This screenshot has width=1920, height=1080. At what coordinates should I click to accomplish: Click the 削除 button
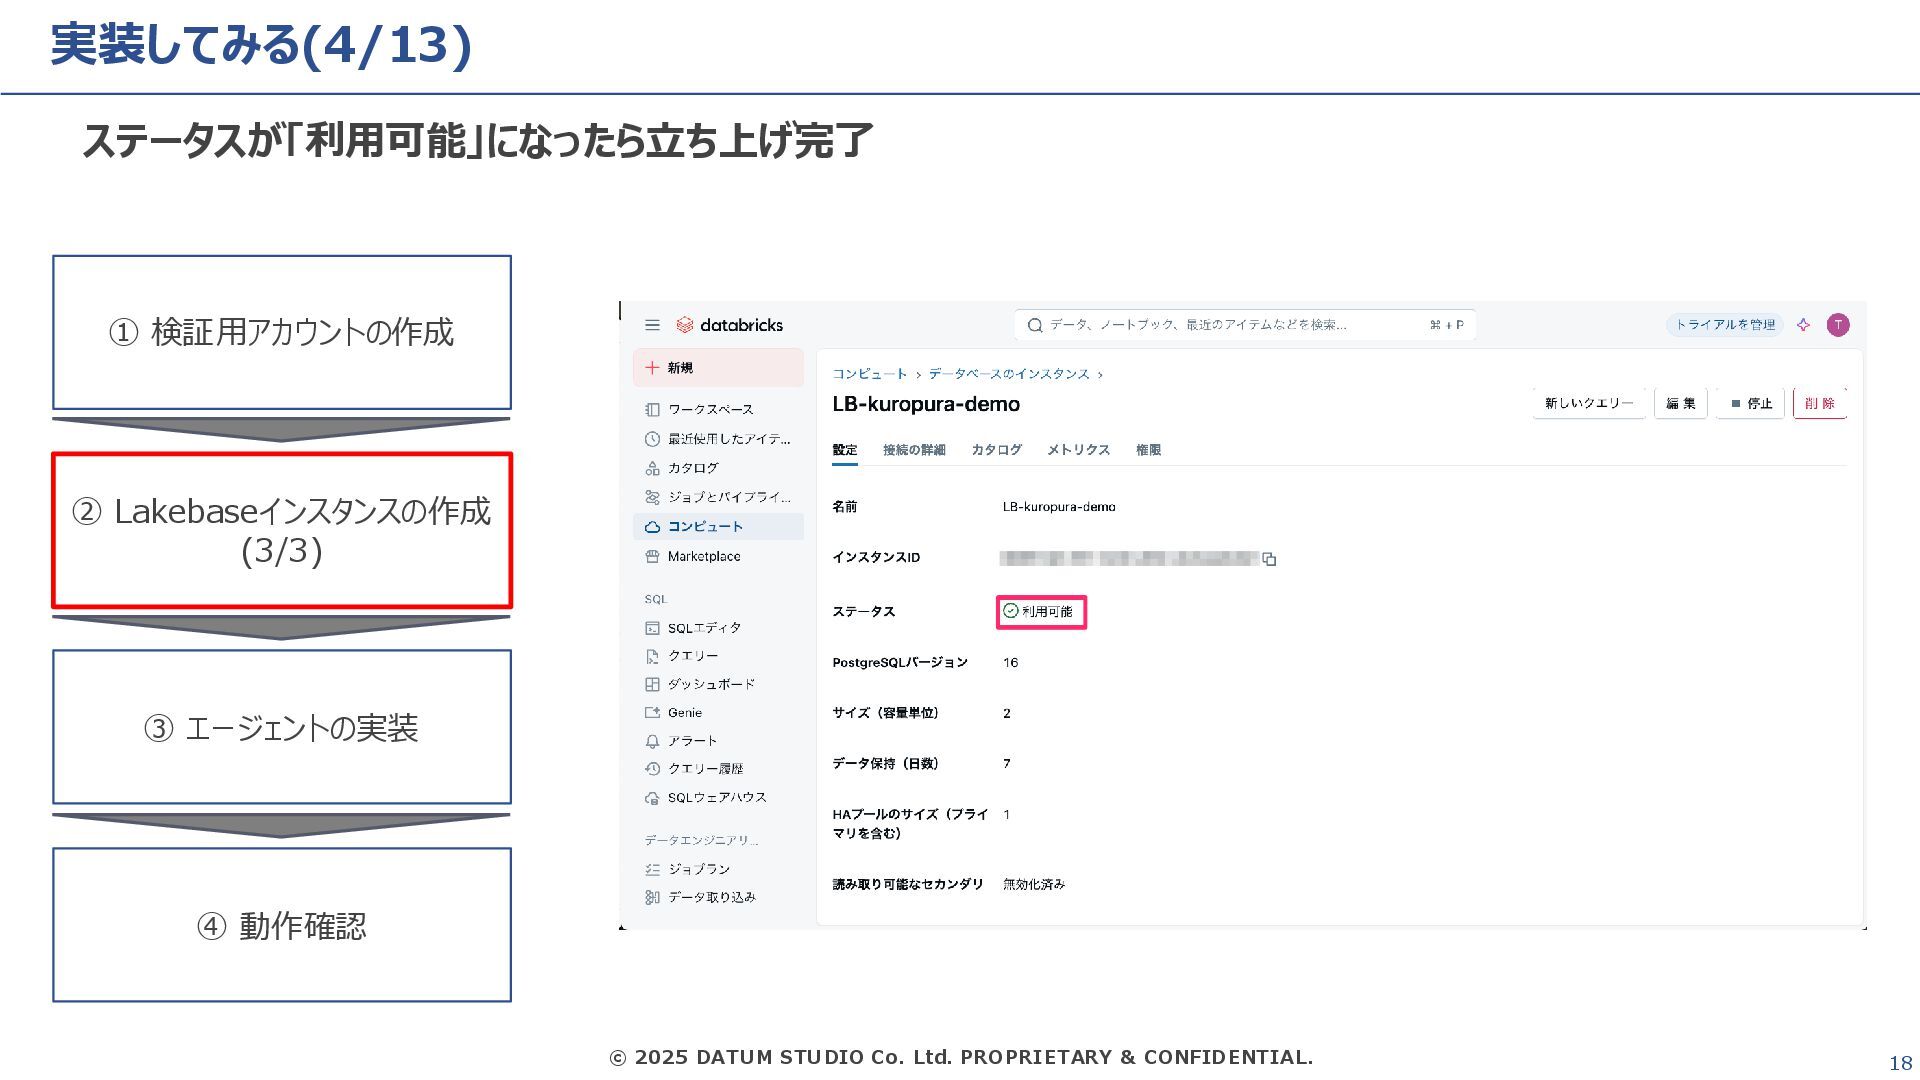tap(1820, 403)
